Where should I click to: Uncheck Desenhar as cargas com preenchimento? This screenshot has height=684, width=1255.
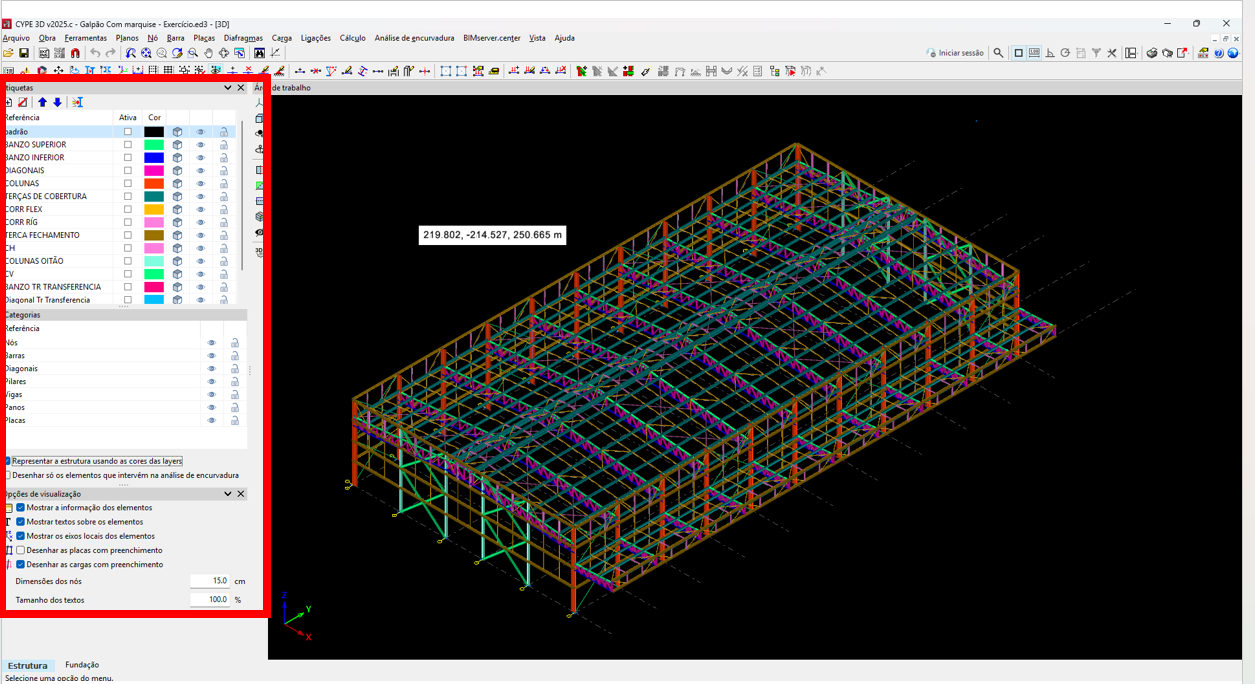[20, 564]
